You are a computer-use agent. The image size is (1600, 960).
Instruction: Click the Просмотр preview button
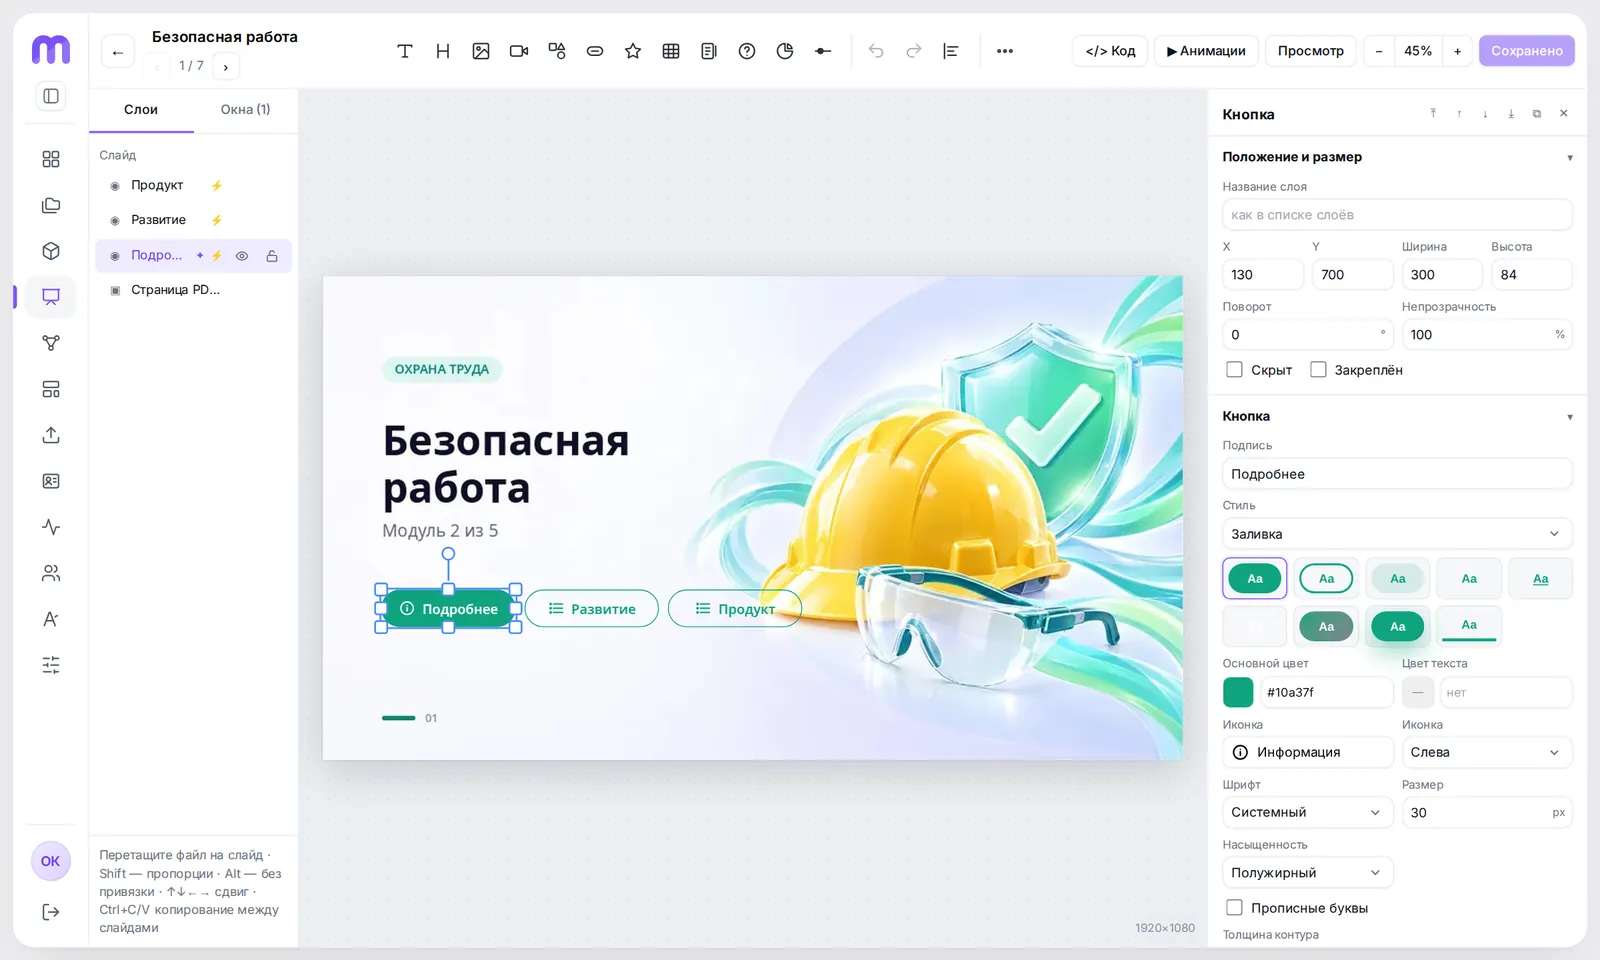(1310, 51)
